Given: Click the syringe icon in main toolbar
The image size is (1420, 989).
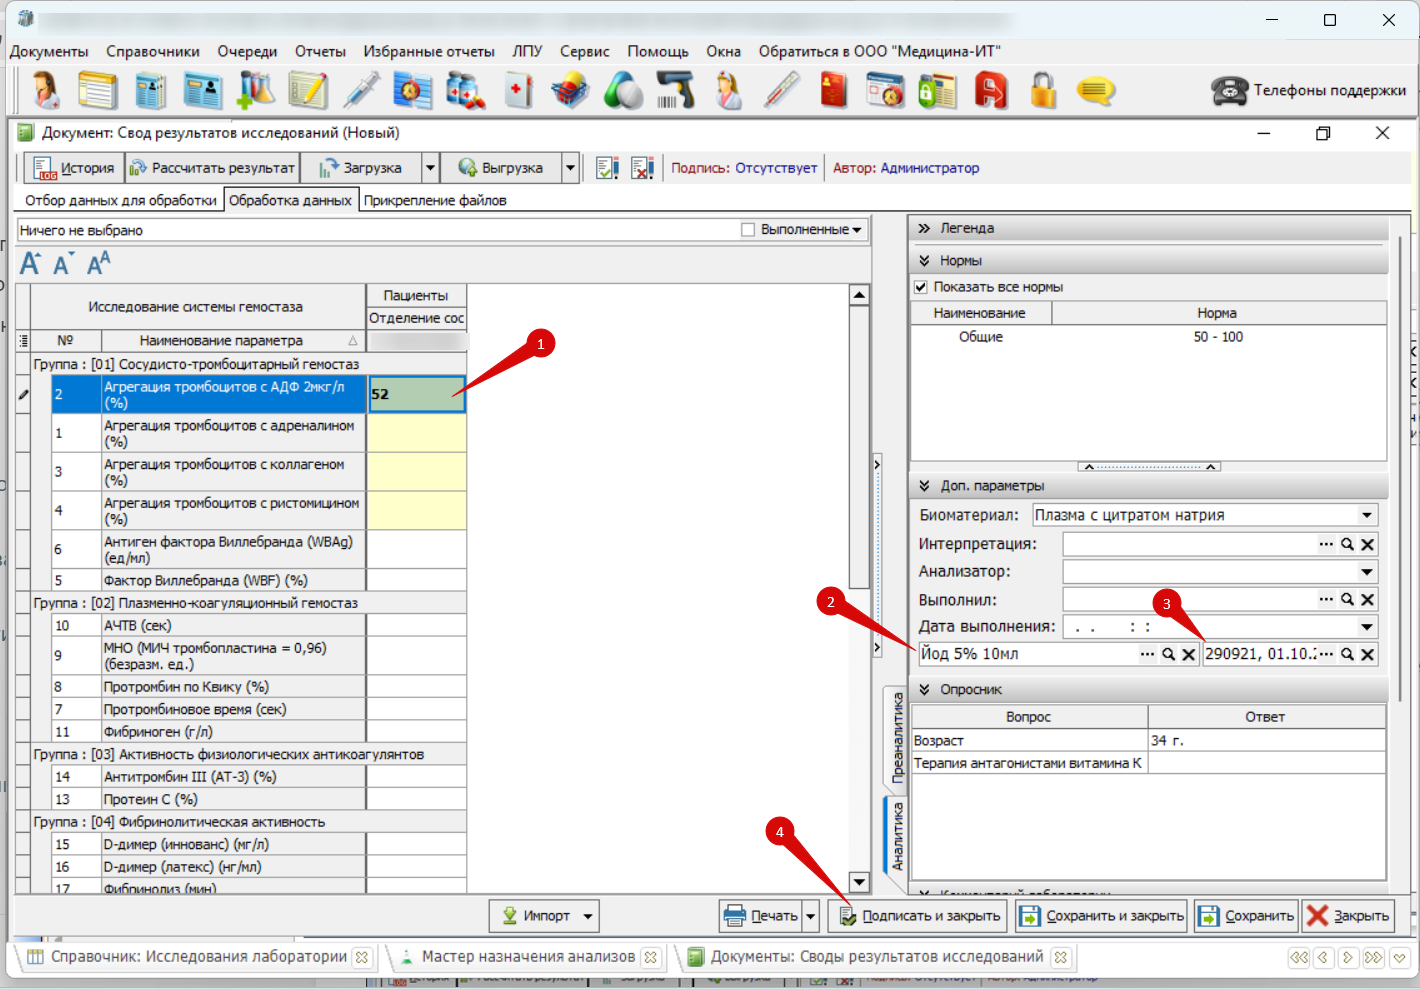Looking at the screenshot, I should pyautogui.click(x=361, y=91).
